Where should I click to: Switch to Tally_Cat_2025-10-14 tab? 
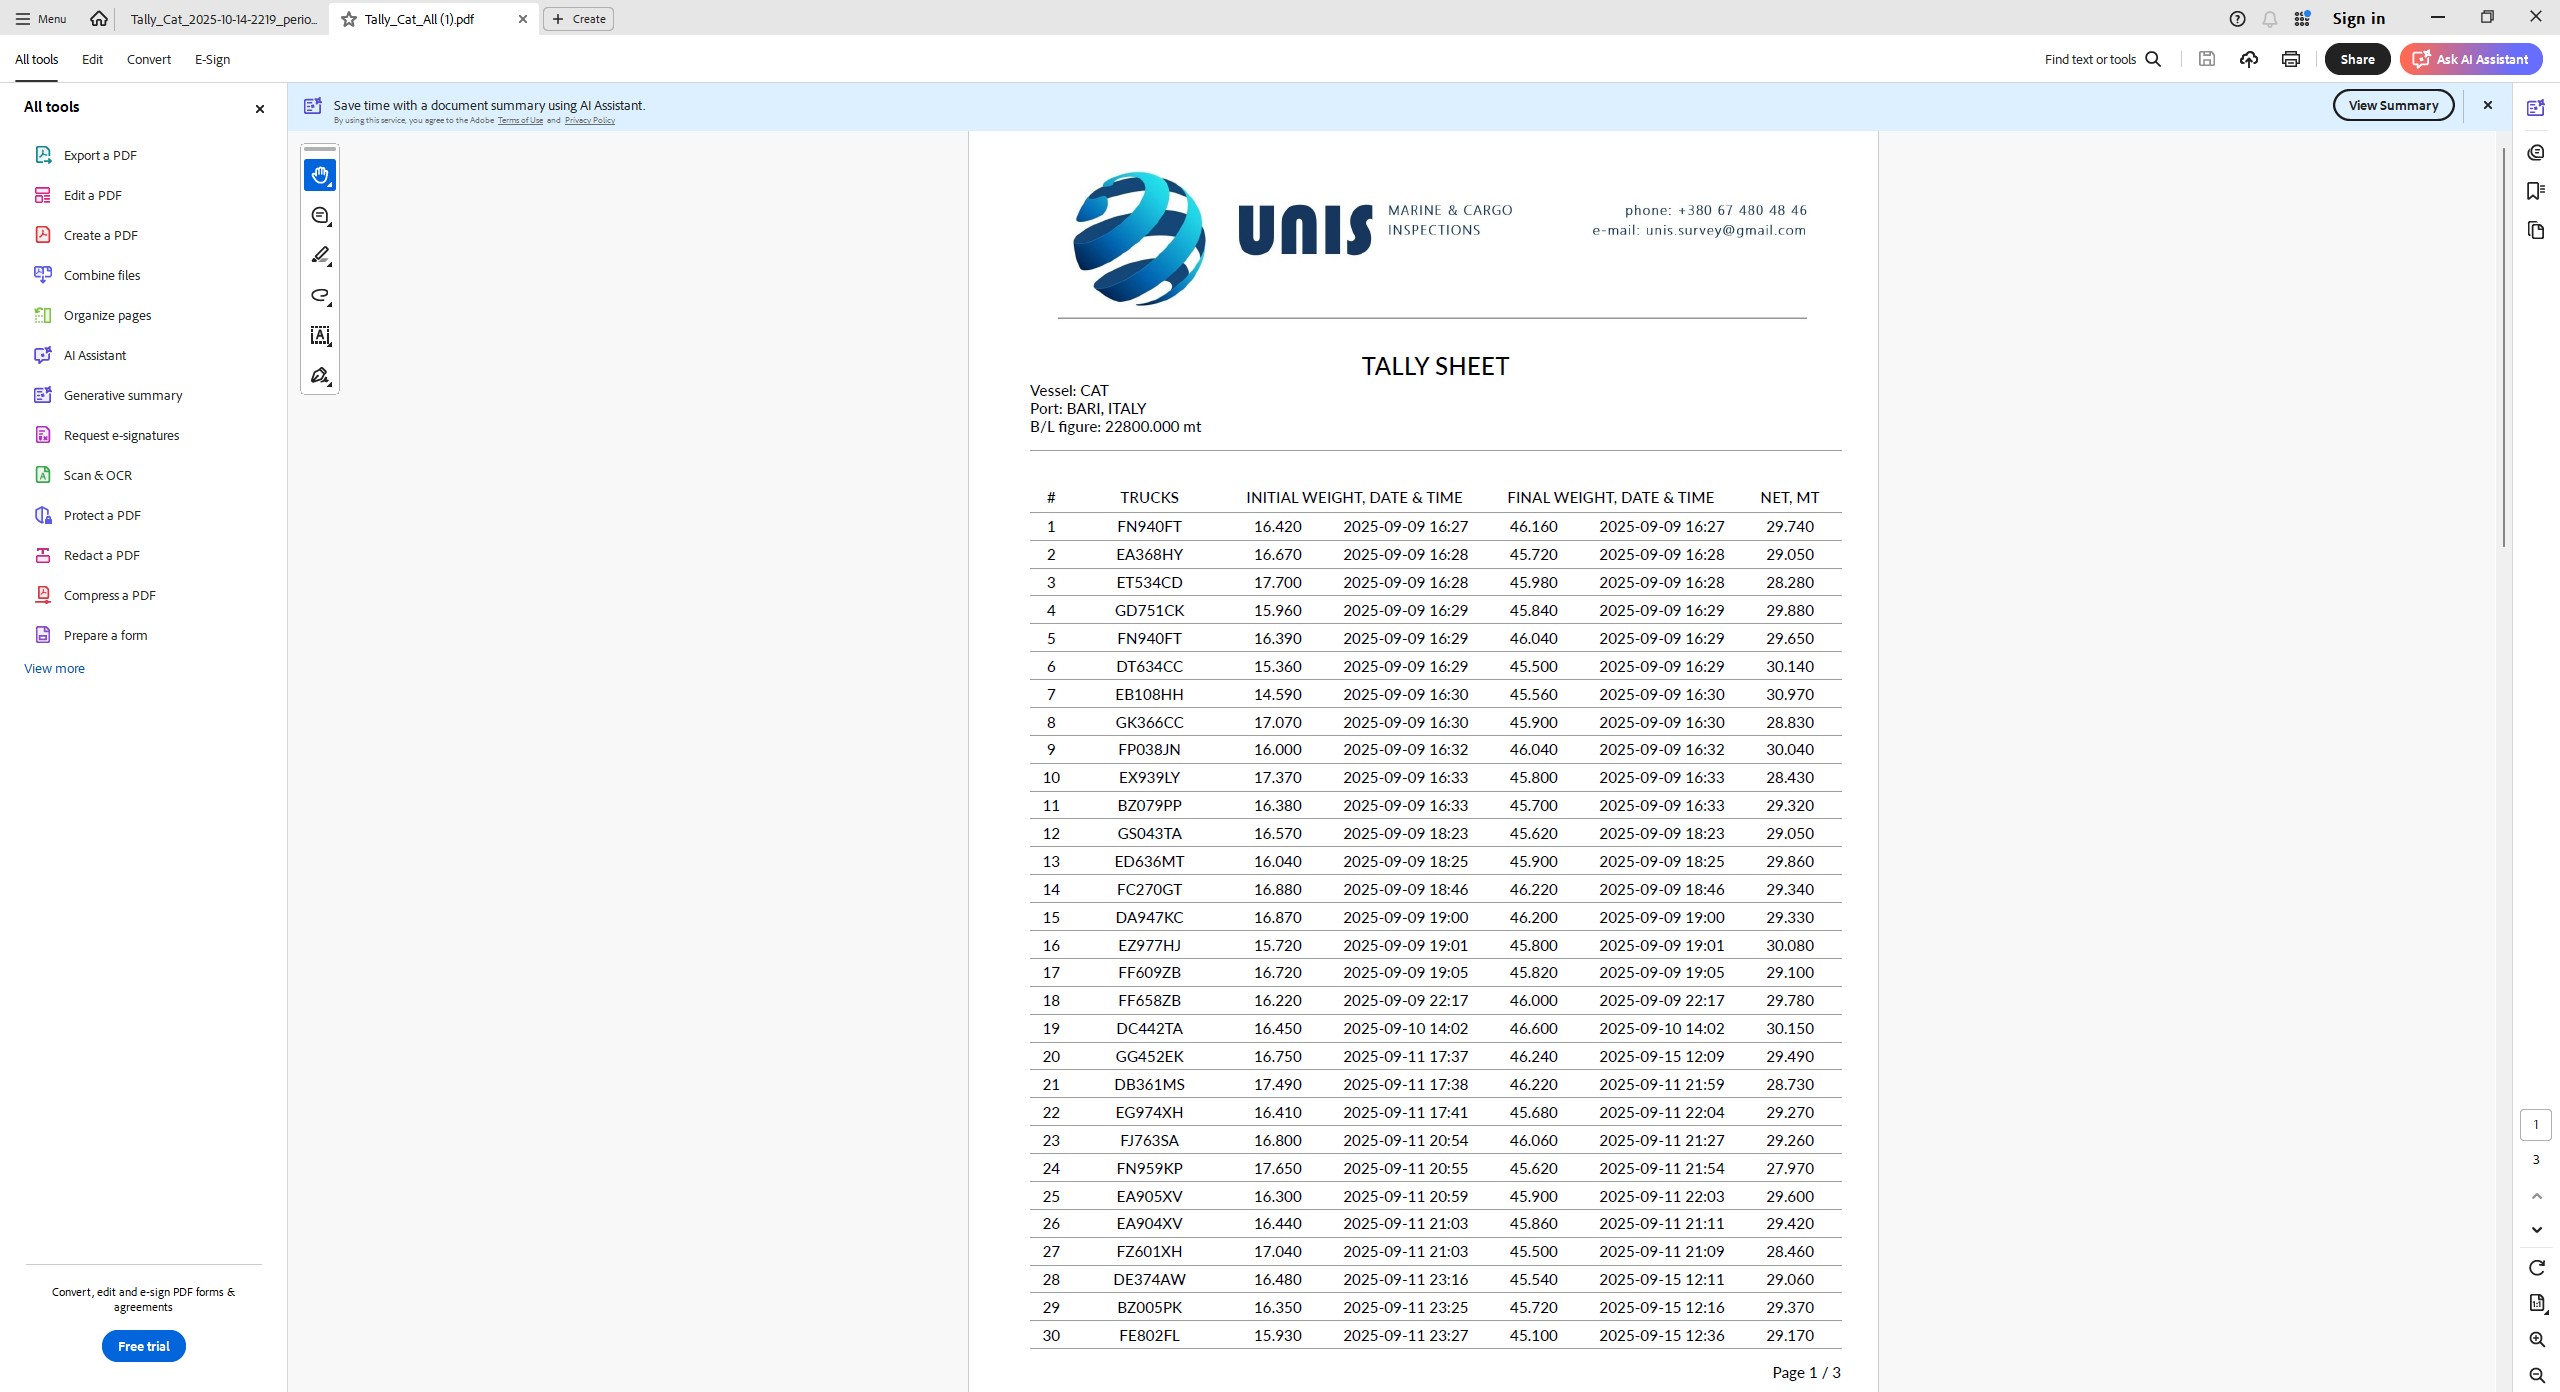tap(222, 19)
